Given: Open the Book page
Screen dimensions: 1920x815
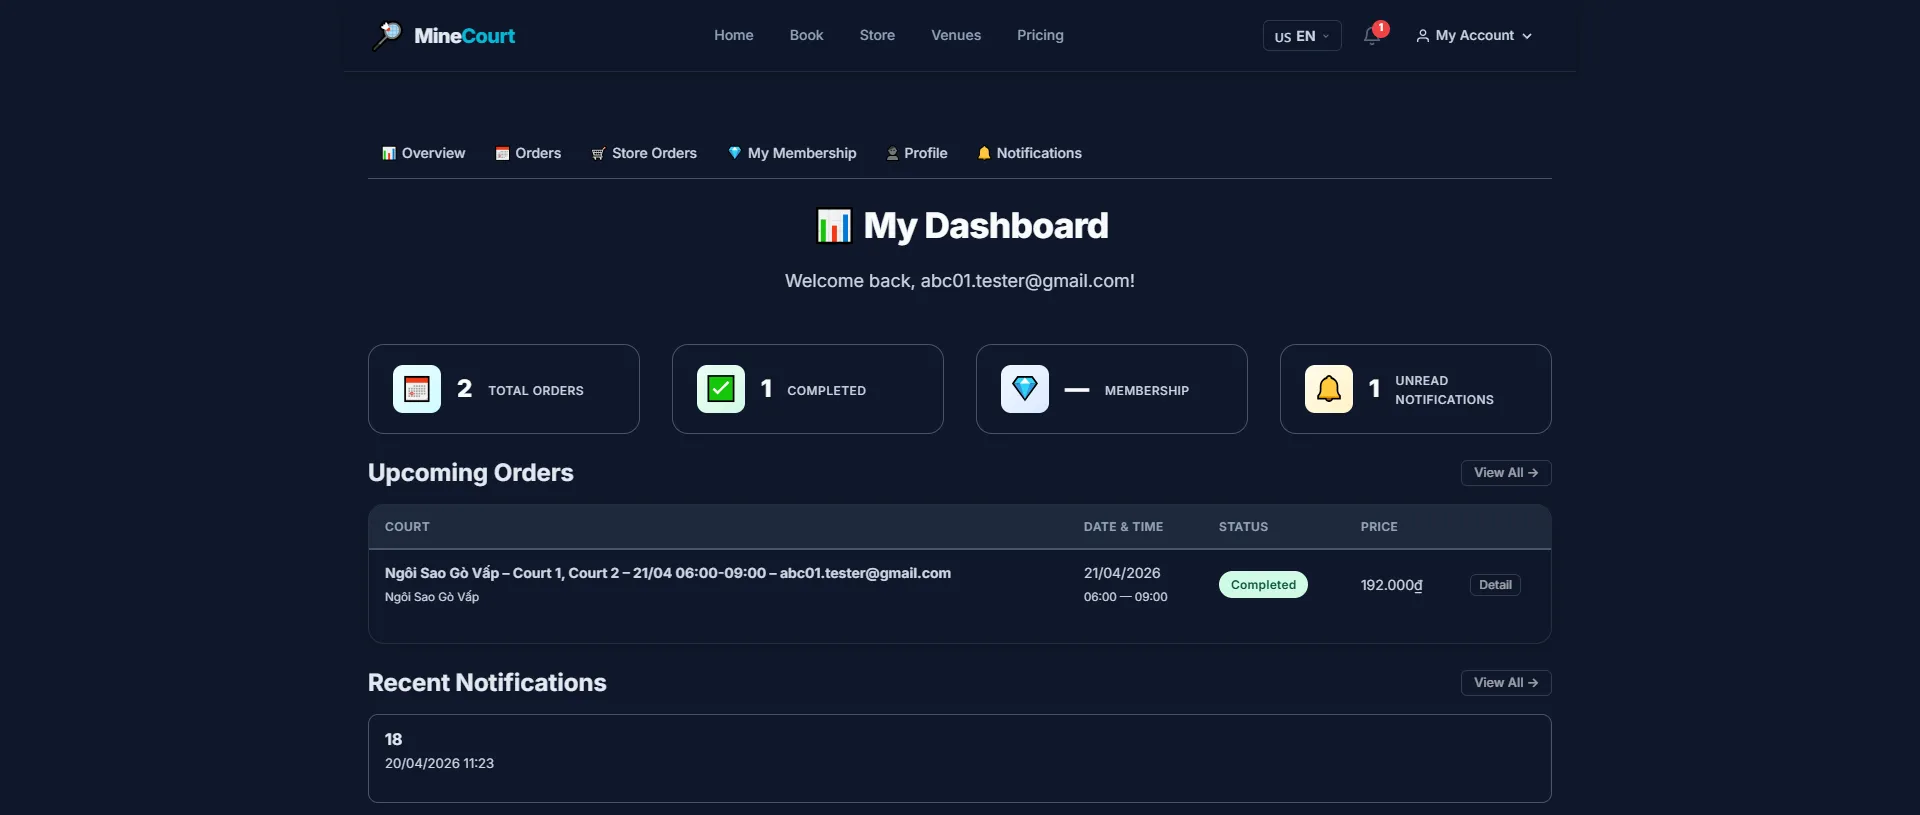Looking at the screenshot, I should 806,35.
